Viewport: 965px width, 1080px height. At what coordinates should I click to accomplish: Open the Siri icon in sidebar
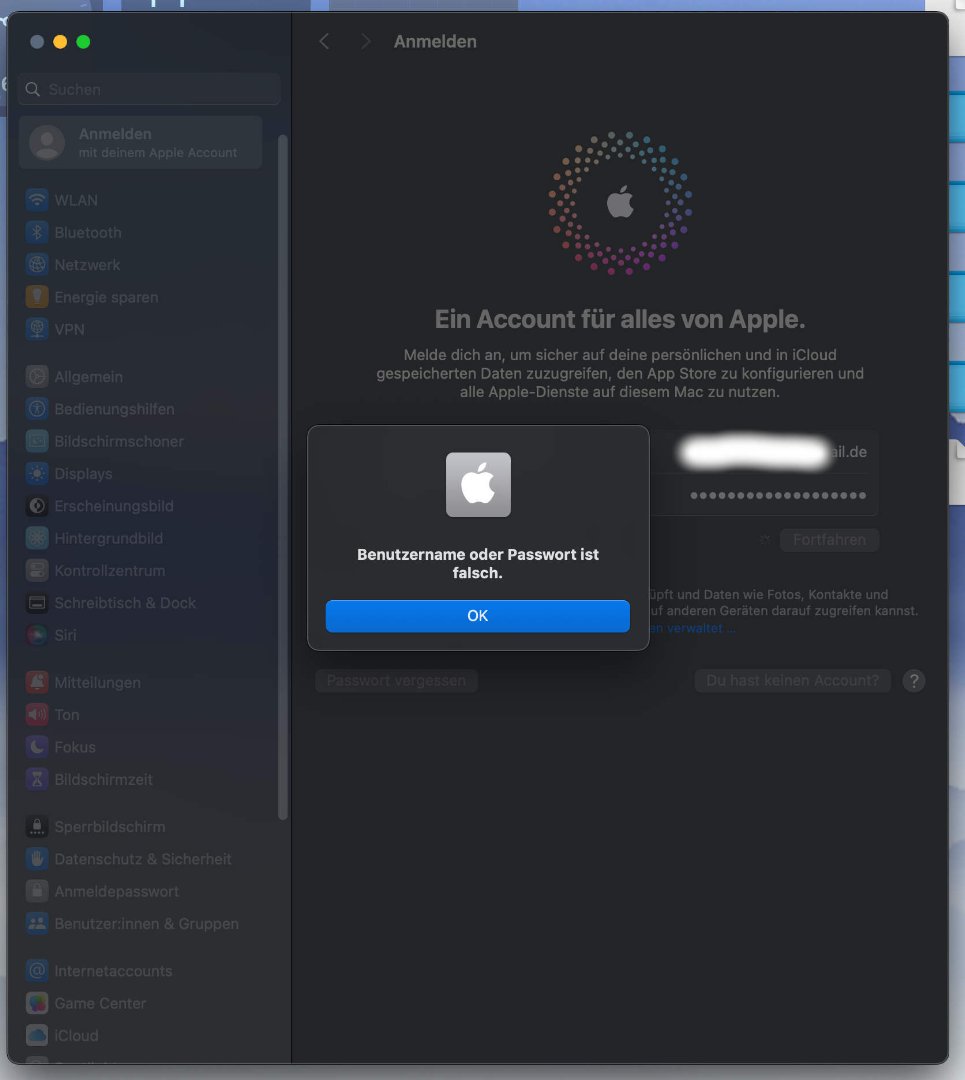(x=37, y=635)
